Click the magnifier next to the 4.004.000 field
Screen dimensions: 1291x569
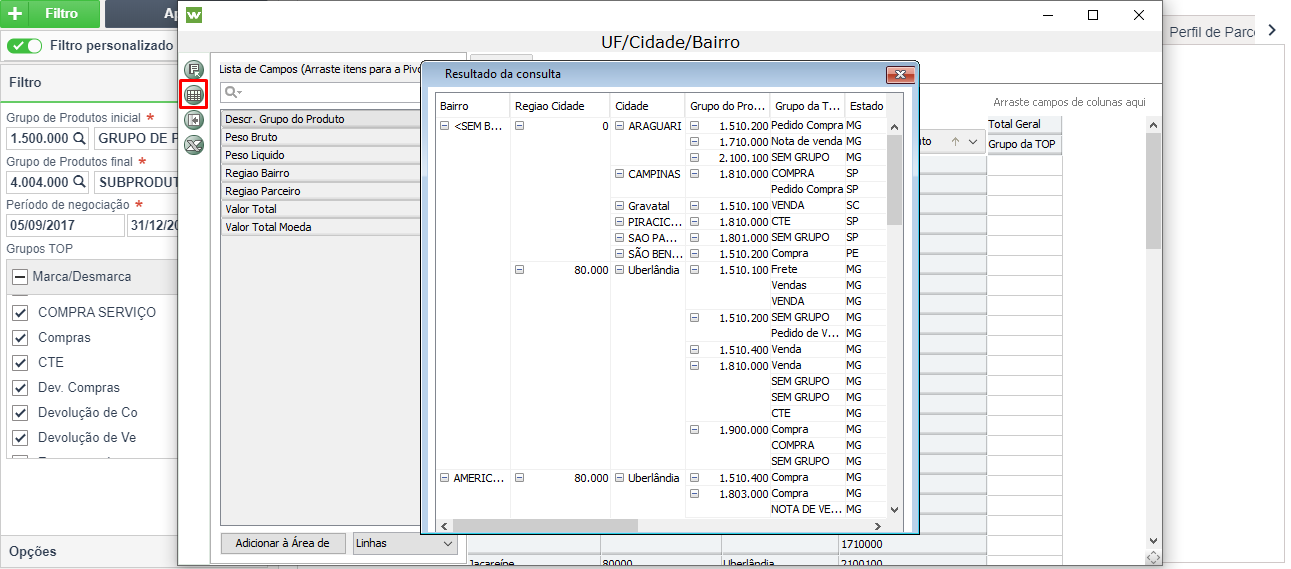coord(78,182)
